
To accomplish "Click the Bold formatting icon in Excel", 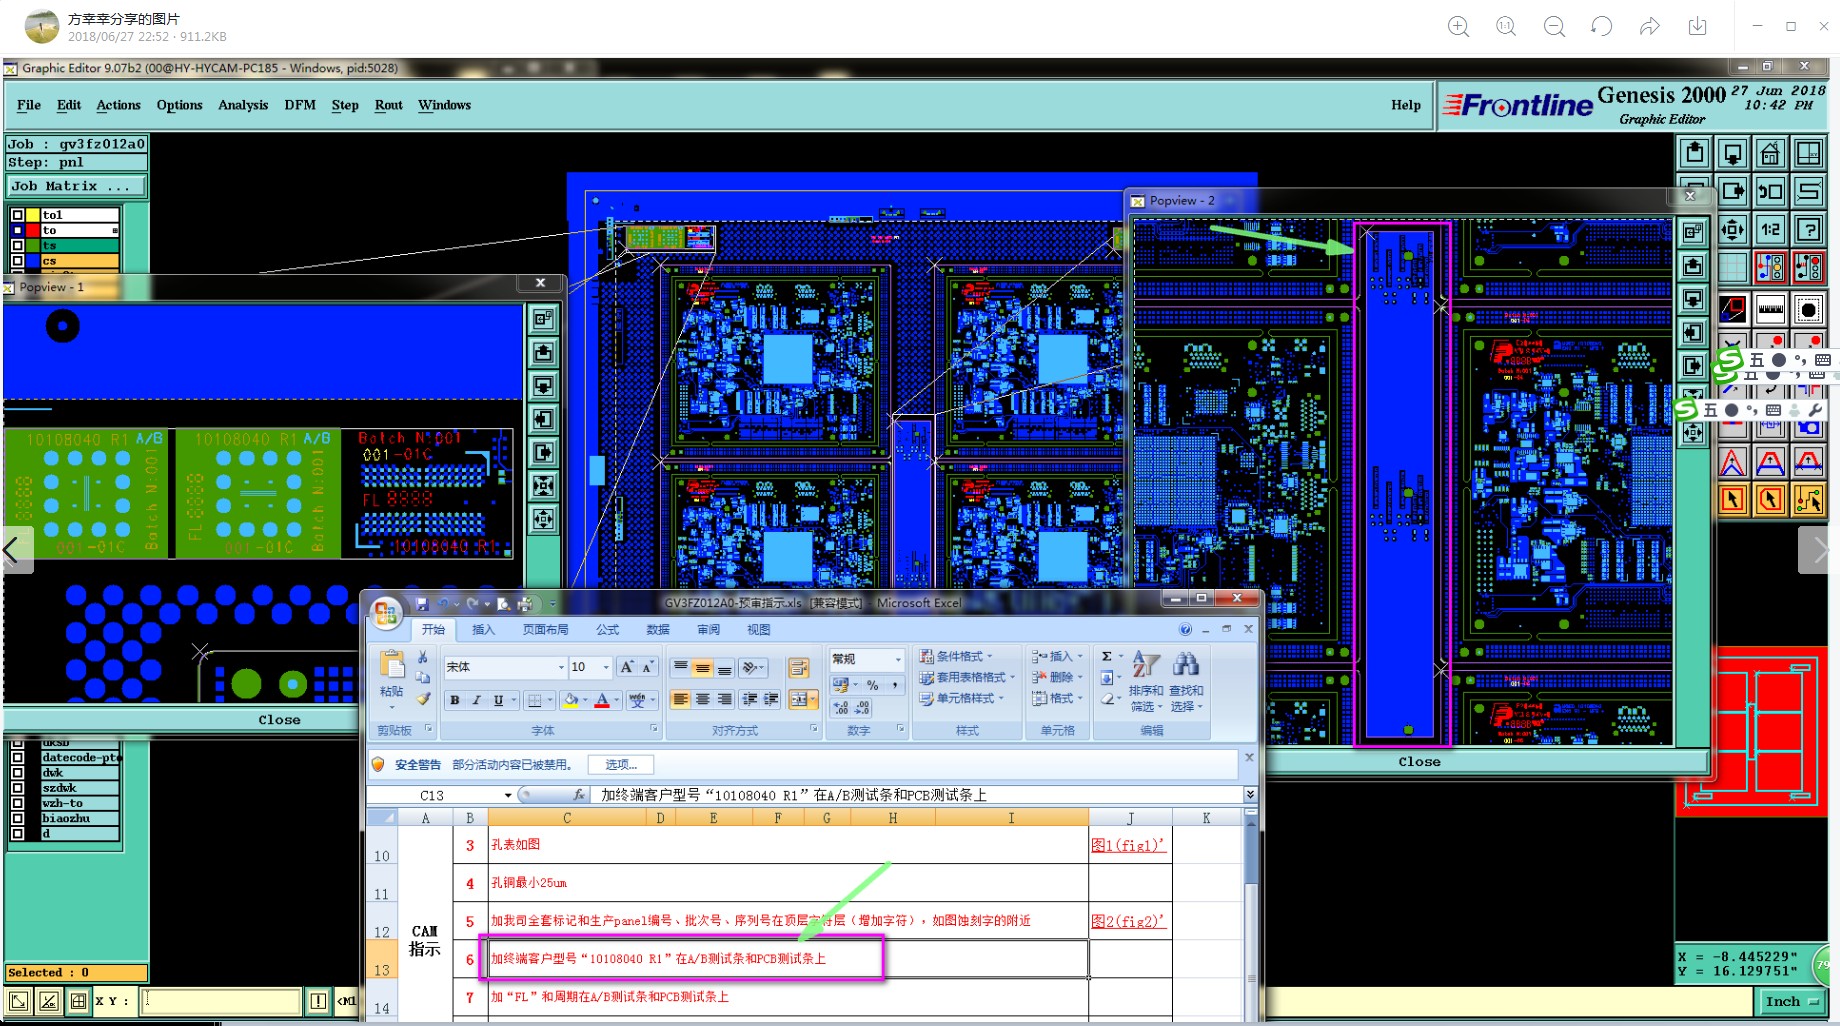I will (455, 700).
